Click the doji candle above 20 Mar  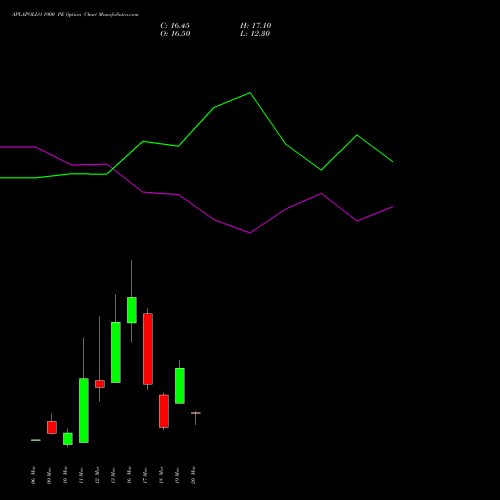tap(196, 413)
